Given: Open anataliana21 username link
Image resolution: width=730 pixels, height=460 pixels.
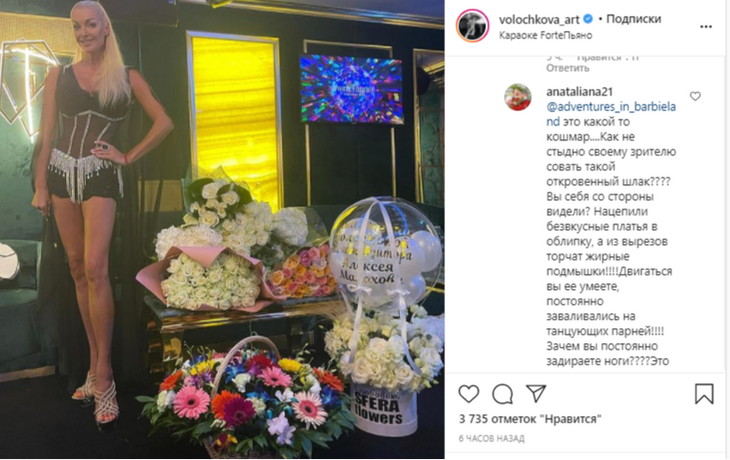Looking at the screenshot, I should pyautogui.click(x=579, y=92).
